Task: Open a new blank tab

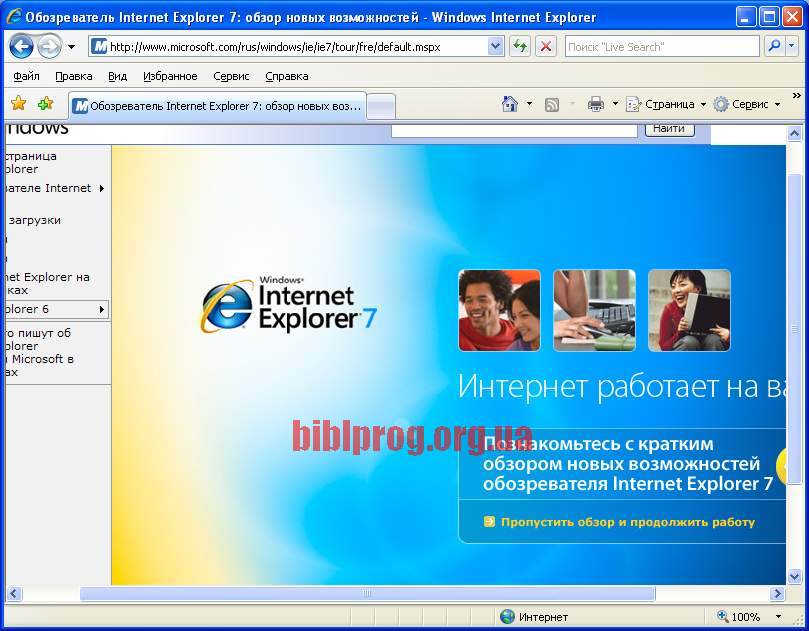Action: [381, 107]
